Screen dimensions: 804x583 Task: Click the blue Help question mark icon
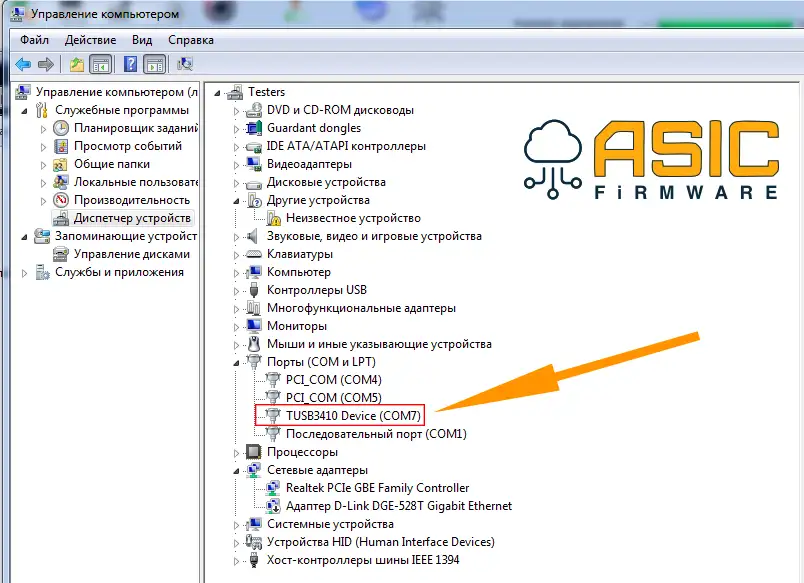pyautogui.click(x=131, y=65)
